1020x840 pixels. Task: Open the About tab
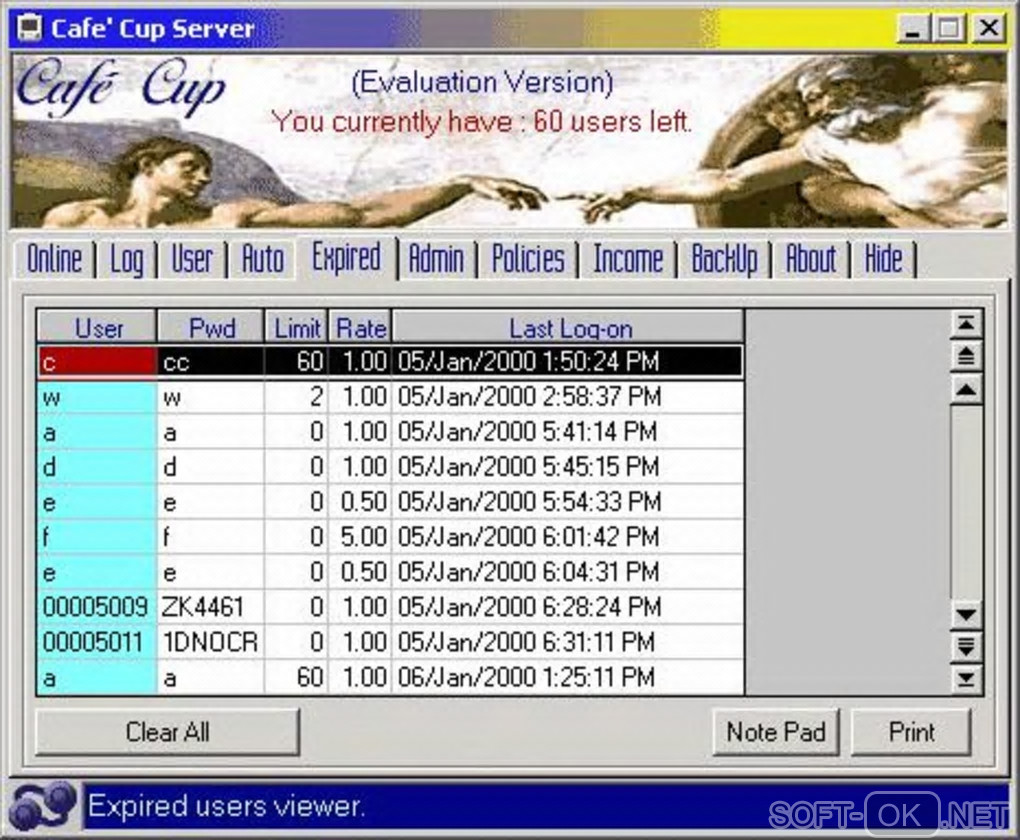pos(811,258)
